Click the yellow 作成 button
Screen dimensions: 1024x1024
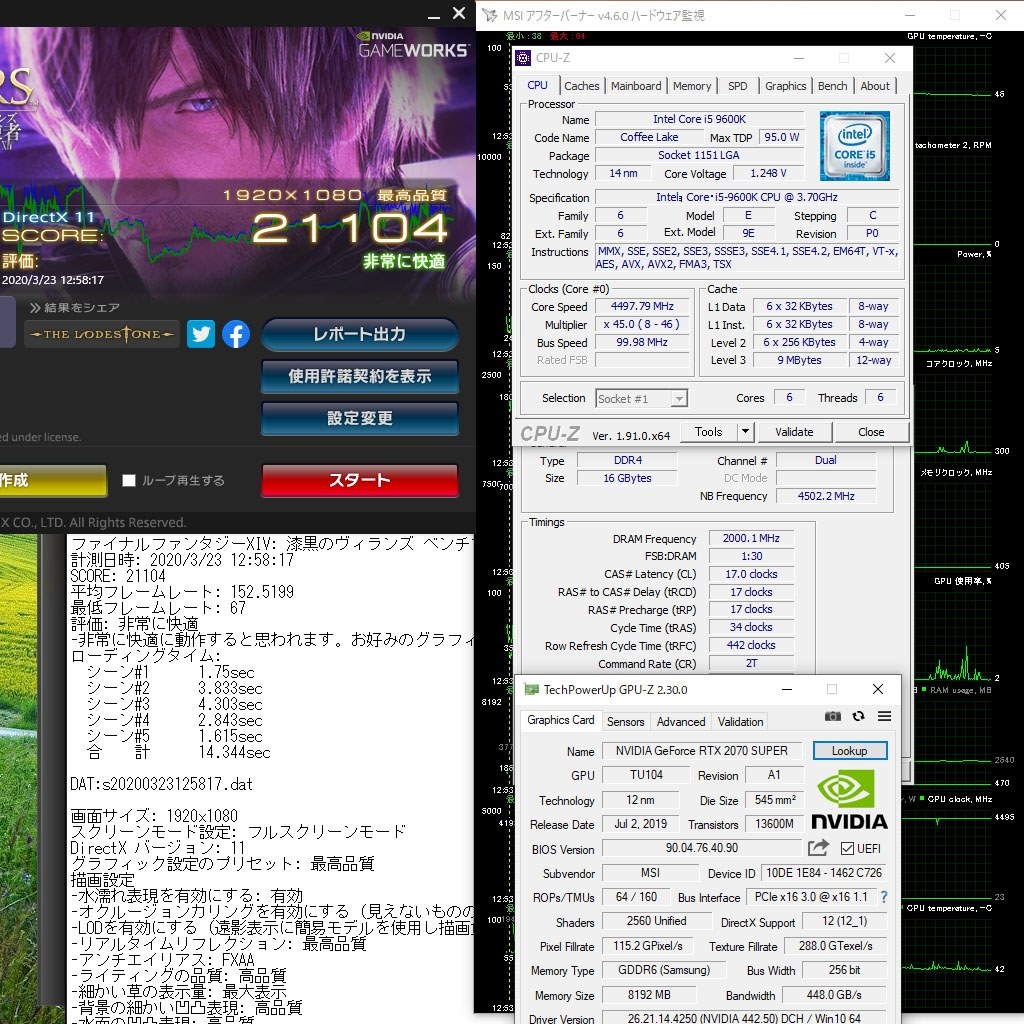pyautogui.click(x=52, y=481)
